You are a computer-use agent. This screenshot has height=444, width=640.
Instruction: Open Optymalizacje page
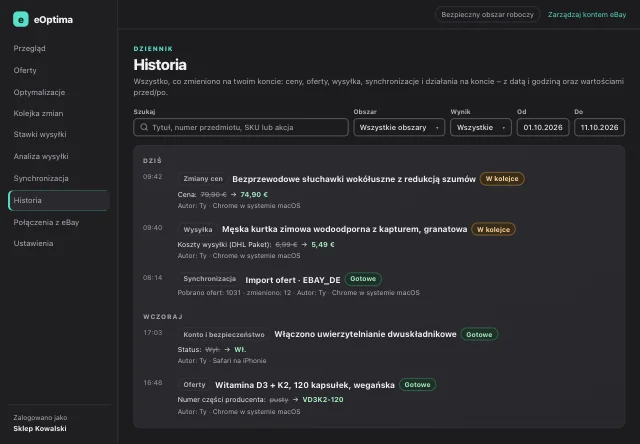[x=39, y=92]
